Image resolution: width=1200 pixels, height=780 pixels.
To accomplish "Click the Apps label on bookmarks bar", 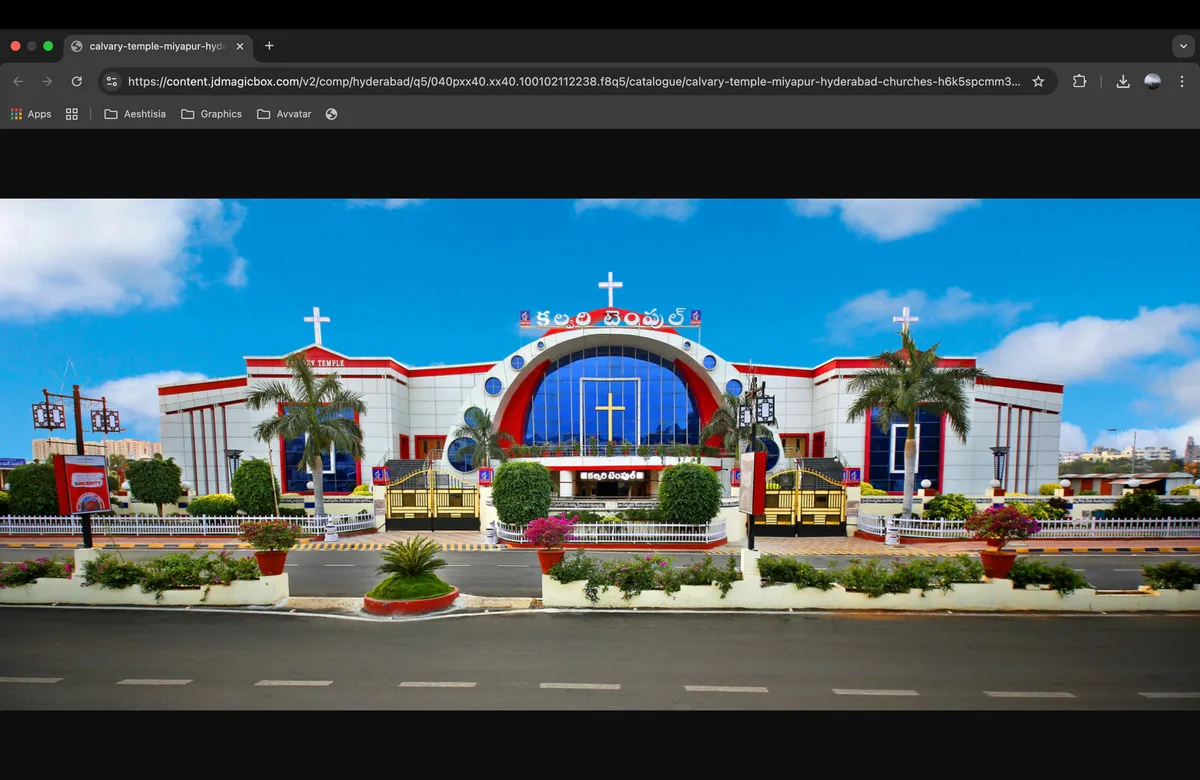I will point(40,114).
